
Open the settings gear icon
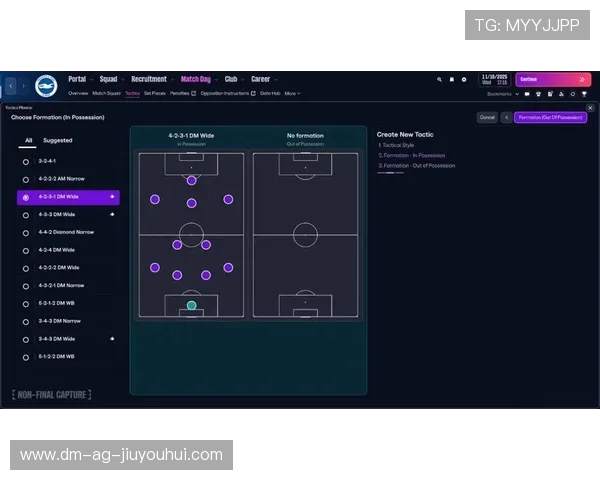point(464,79)
